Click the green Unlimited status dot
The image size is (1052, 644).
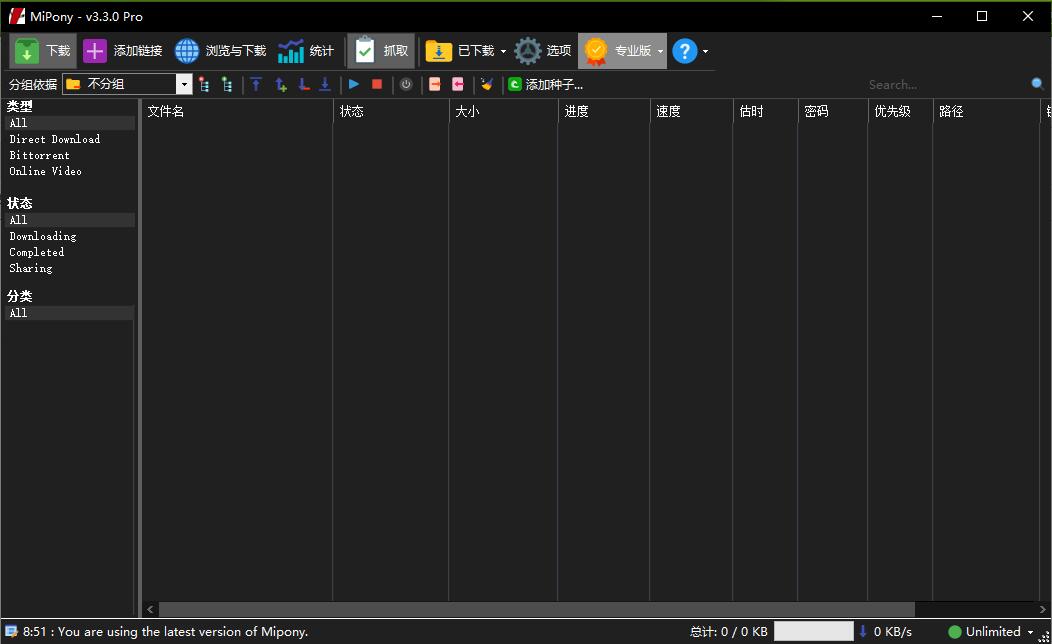click(x=955, y=632)
